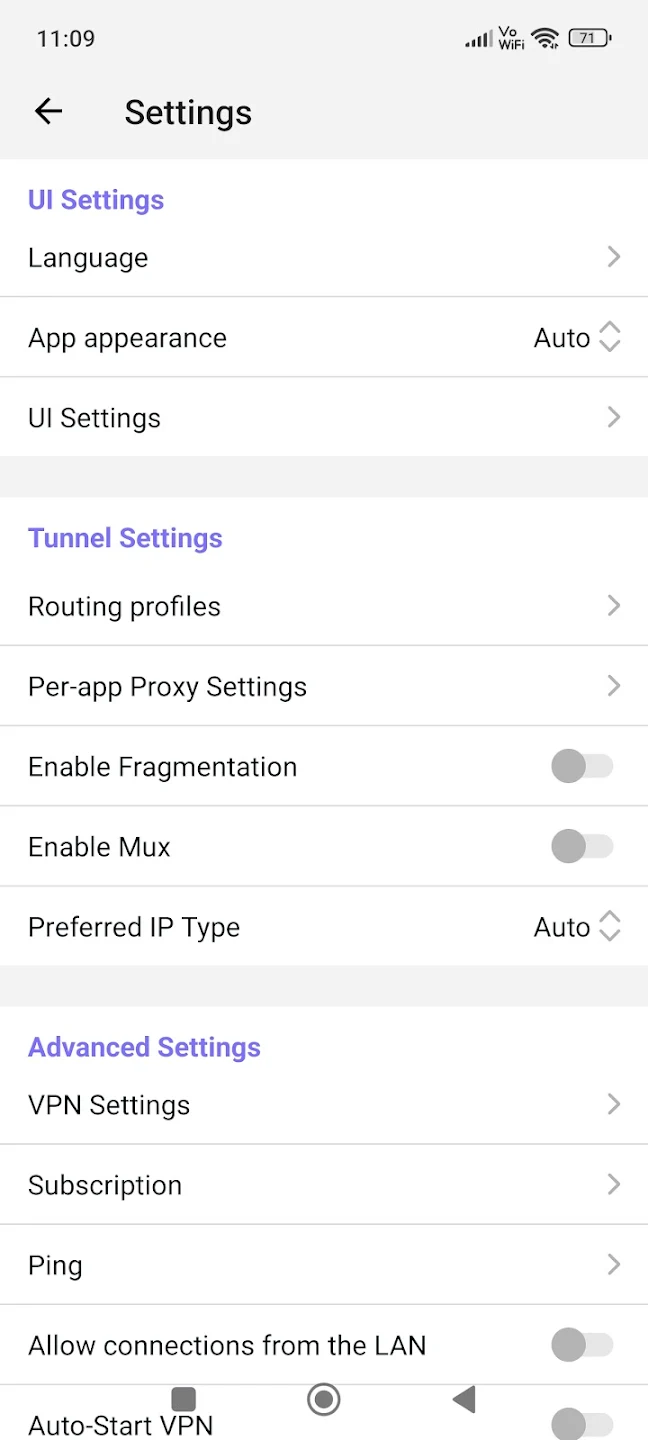This screenshot has height=1440, width=648.
Task: Tap the Advanced Settings section header
Action: [x=144, y=1047]
